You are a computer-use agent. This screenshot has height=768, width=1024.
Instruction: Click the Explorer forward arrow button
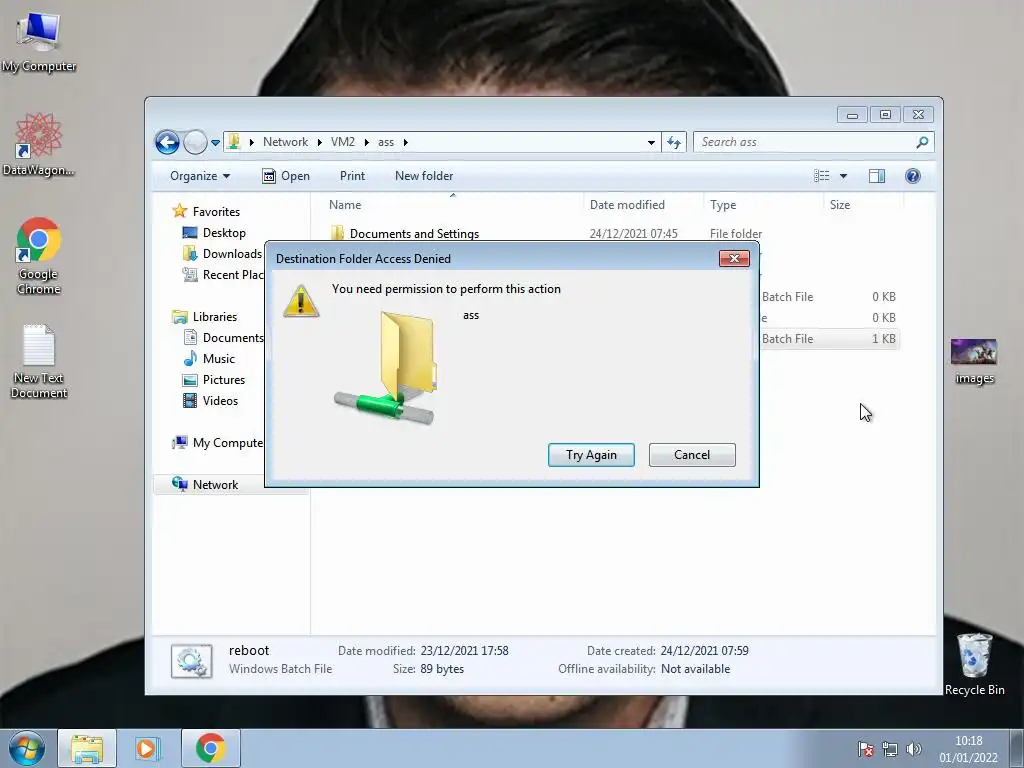pyautogui.click(x=195, y=142)
